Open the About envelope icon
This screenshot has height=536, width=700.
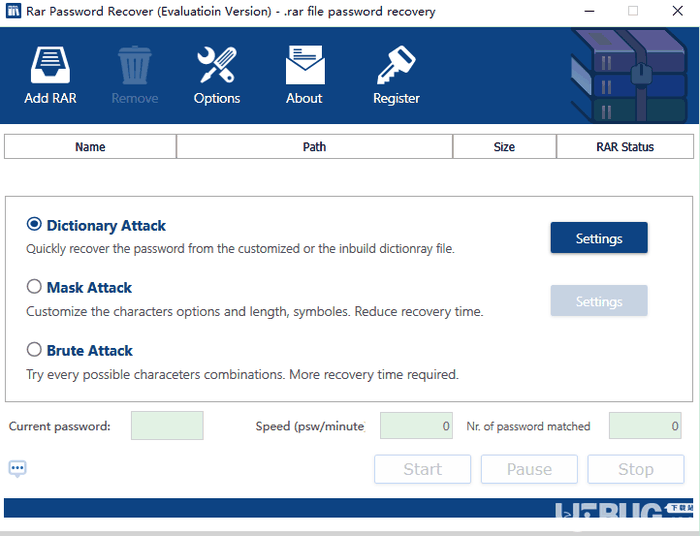click(305, 65)
